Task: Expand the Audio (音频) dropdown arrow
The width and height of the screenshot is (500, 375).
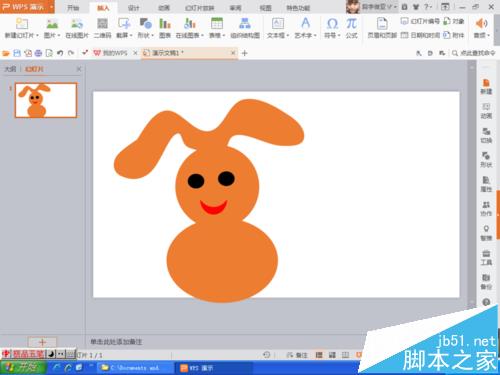Action: coord(488,35)
